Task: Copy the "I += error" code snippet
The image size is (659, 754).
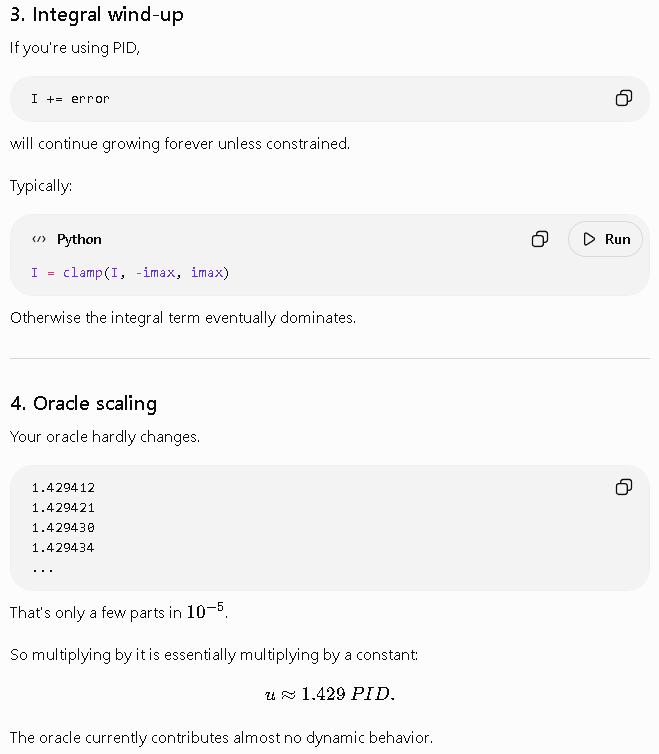Action: pyautogui.click(x=624, y=98)
